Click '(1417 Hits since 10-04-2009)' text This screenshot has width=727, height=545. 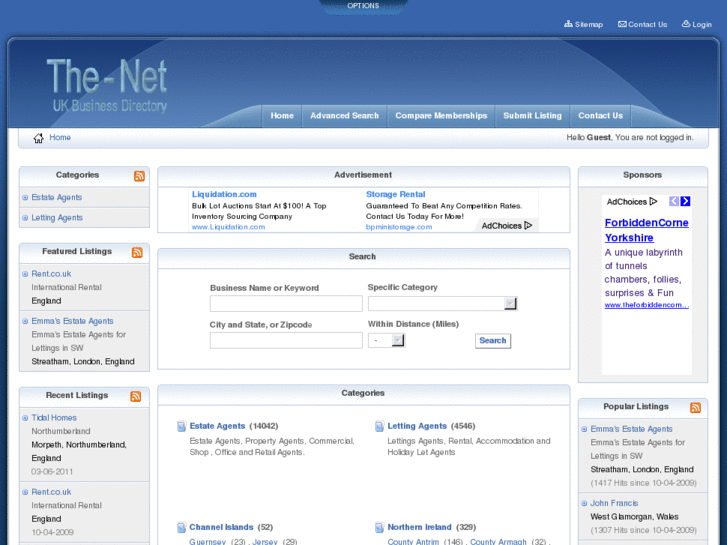coord(644,483)
